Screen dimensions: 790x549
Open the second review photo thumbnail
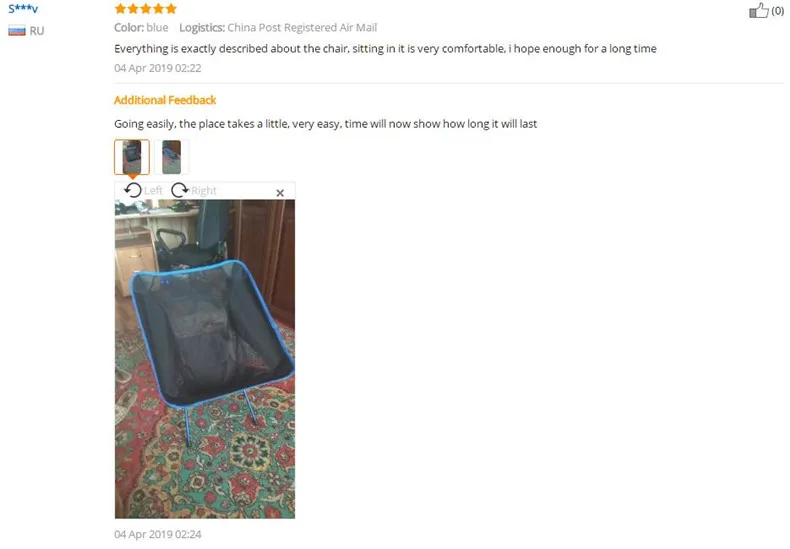tap(171, 157)
